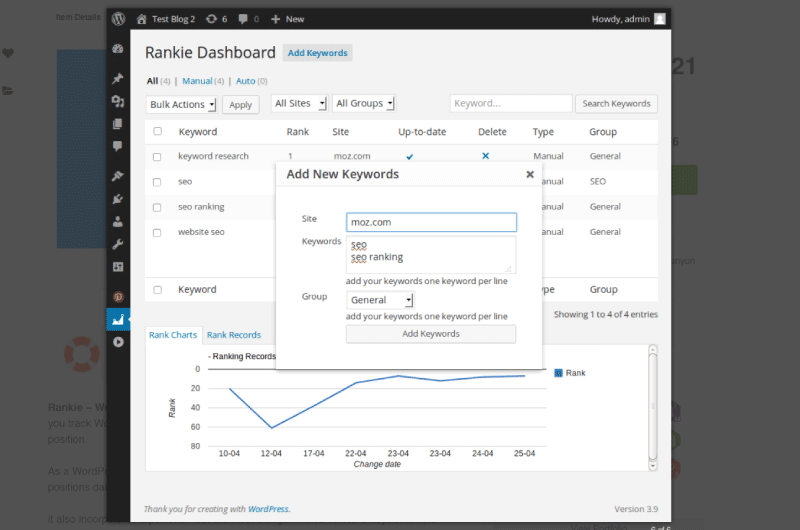Click SEO group cell in seo row
This screenshot has width=800, height=530.
(x=597, y=181)
